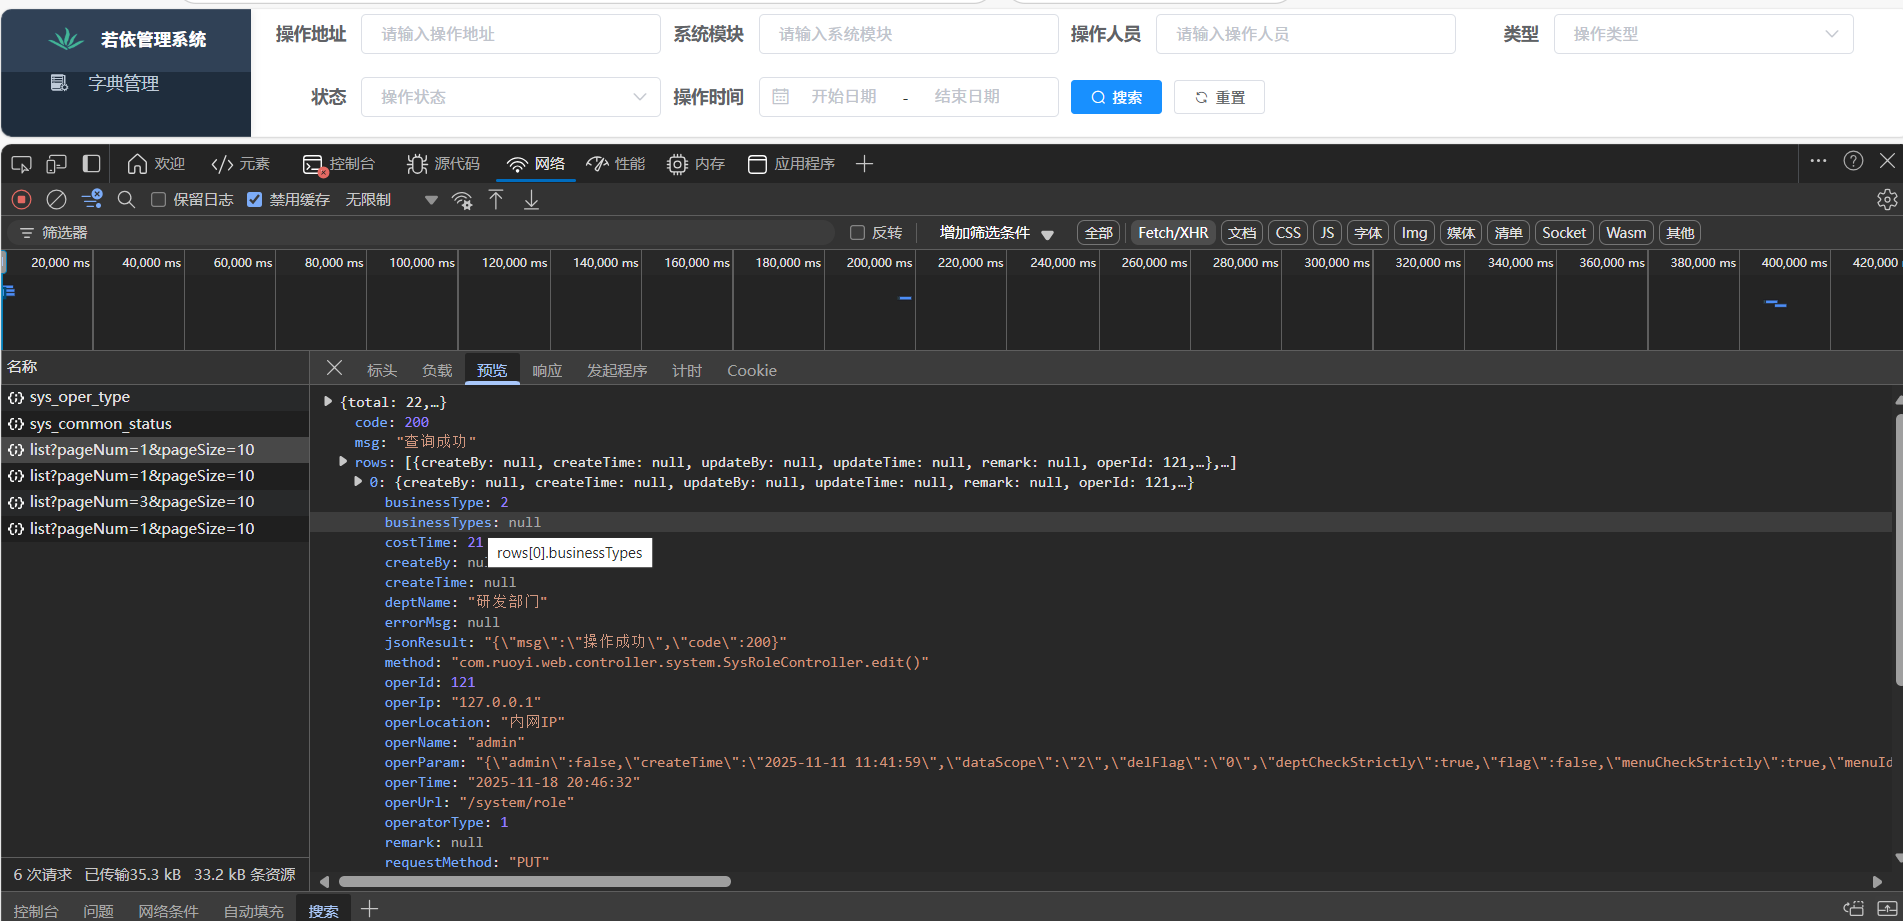Click the network search magnifier icon
1903x921 pixels.
click(126, 199)
